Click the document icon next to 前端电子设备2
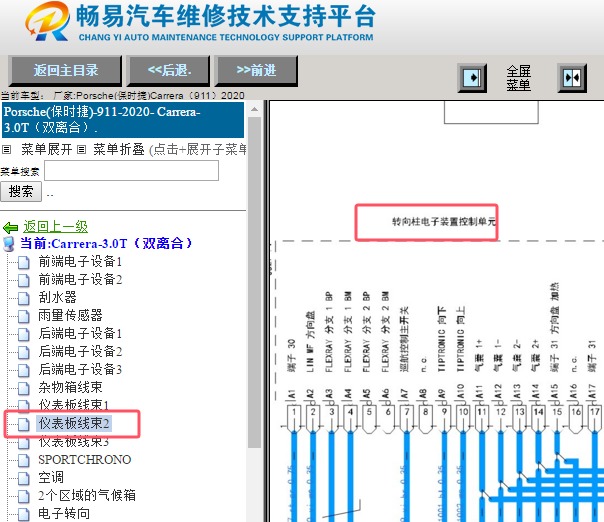The height and width of the screenshot is (522, 604). (23, 280)
